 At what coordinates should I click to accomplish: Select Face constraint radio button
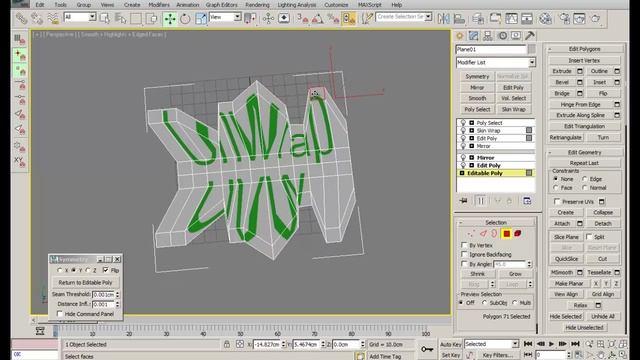556,188
